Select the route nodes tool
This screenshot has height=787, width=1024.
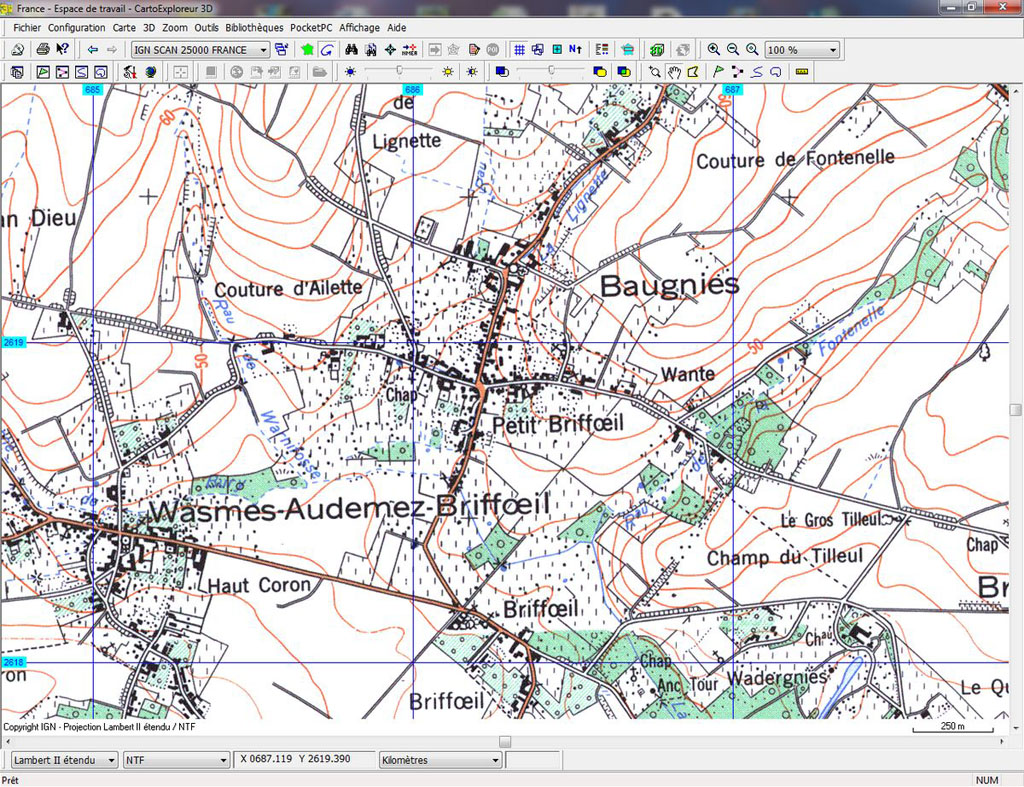click(737, 72)
